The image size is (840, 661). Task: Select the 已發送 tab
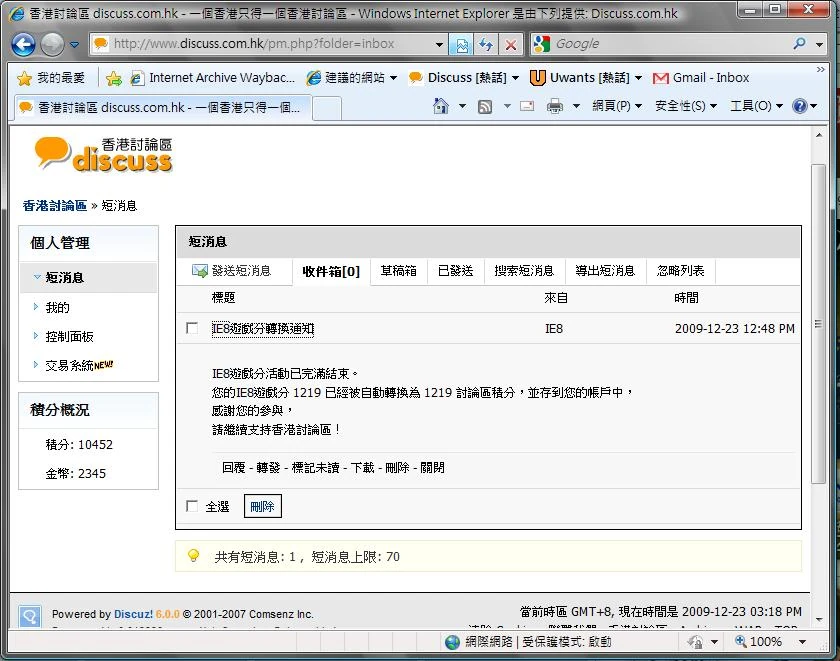pyautogui.click(x=455, y=271)
